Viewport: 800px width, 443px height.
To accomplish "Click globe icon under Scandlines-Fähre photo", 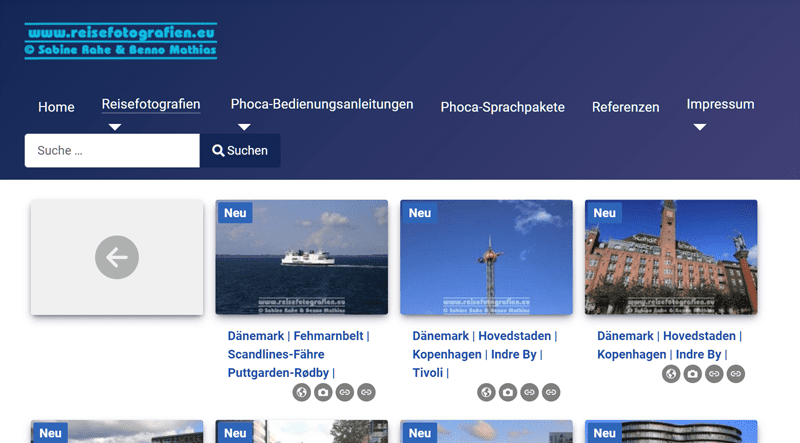I will pos(301,393).
